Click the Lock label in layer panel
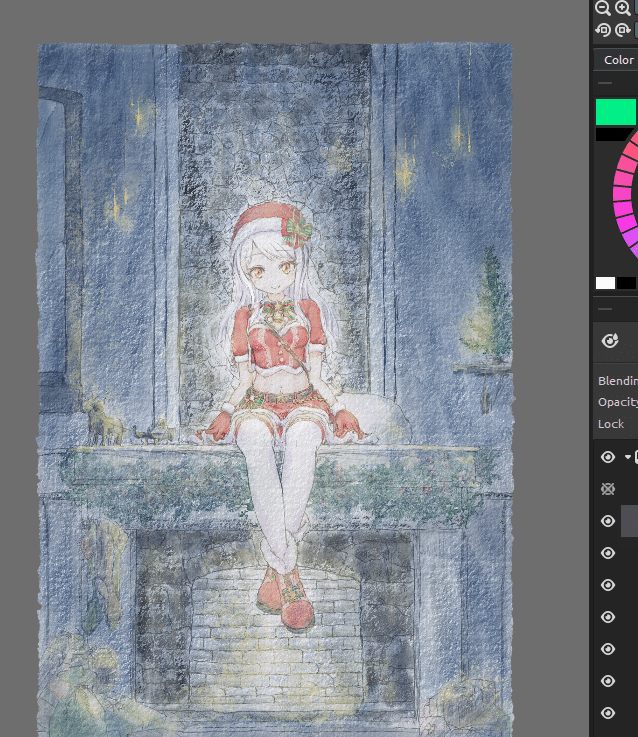This screenshot has height=737, width=638. (611, 423)
